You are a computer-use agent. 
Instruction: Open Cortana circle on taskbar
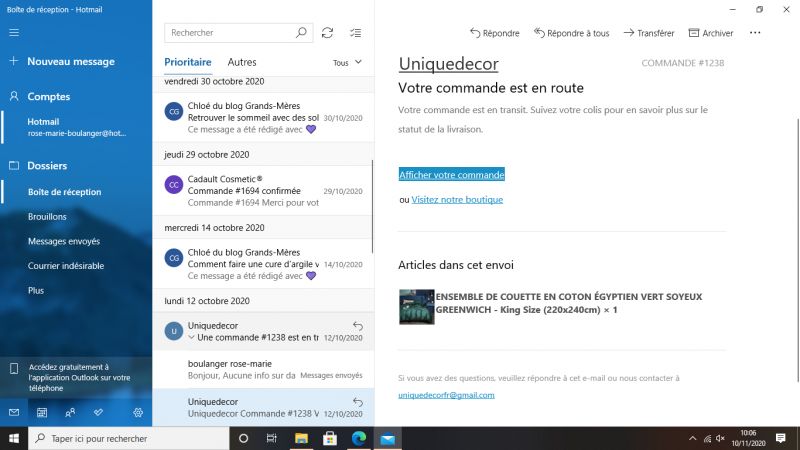point(243,438)
